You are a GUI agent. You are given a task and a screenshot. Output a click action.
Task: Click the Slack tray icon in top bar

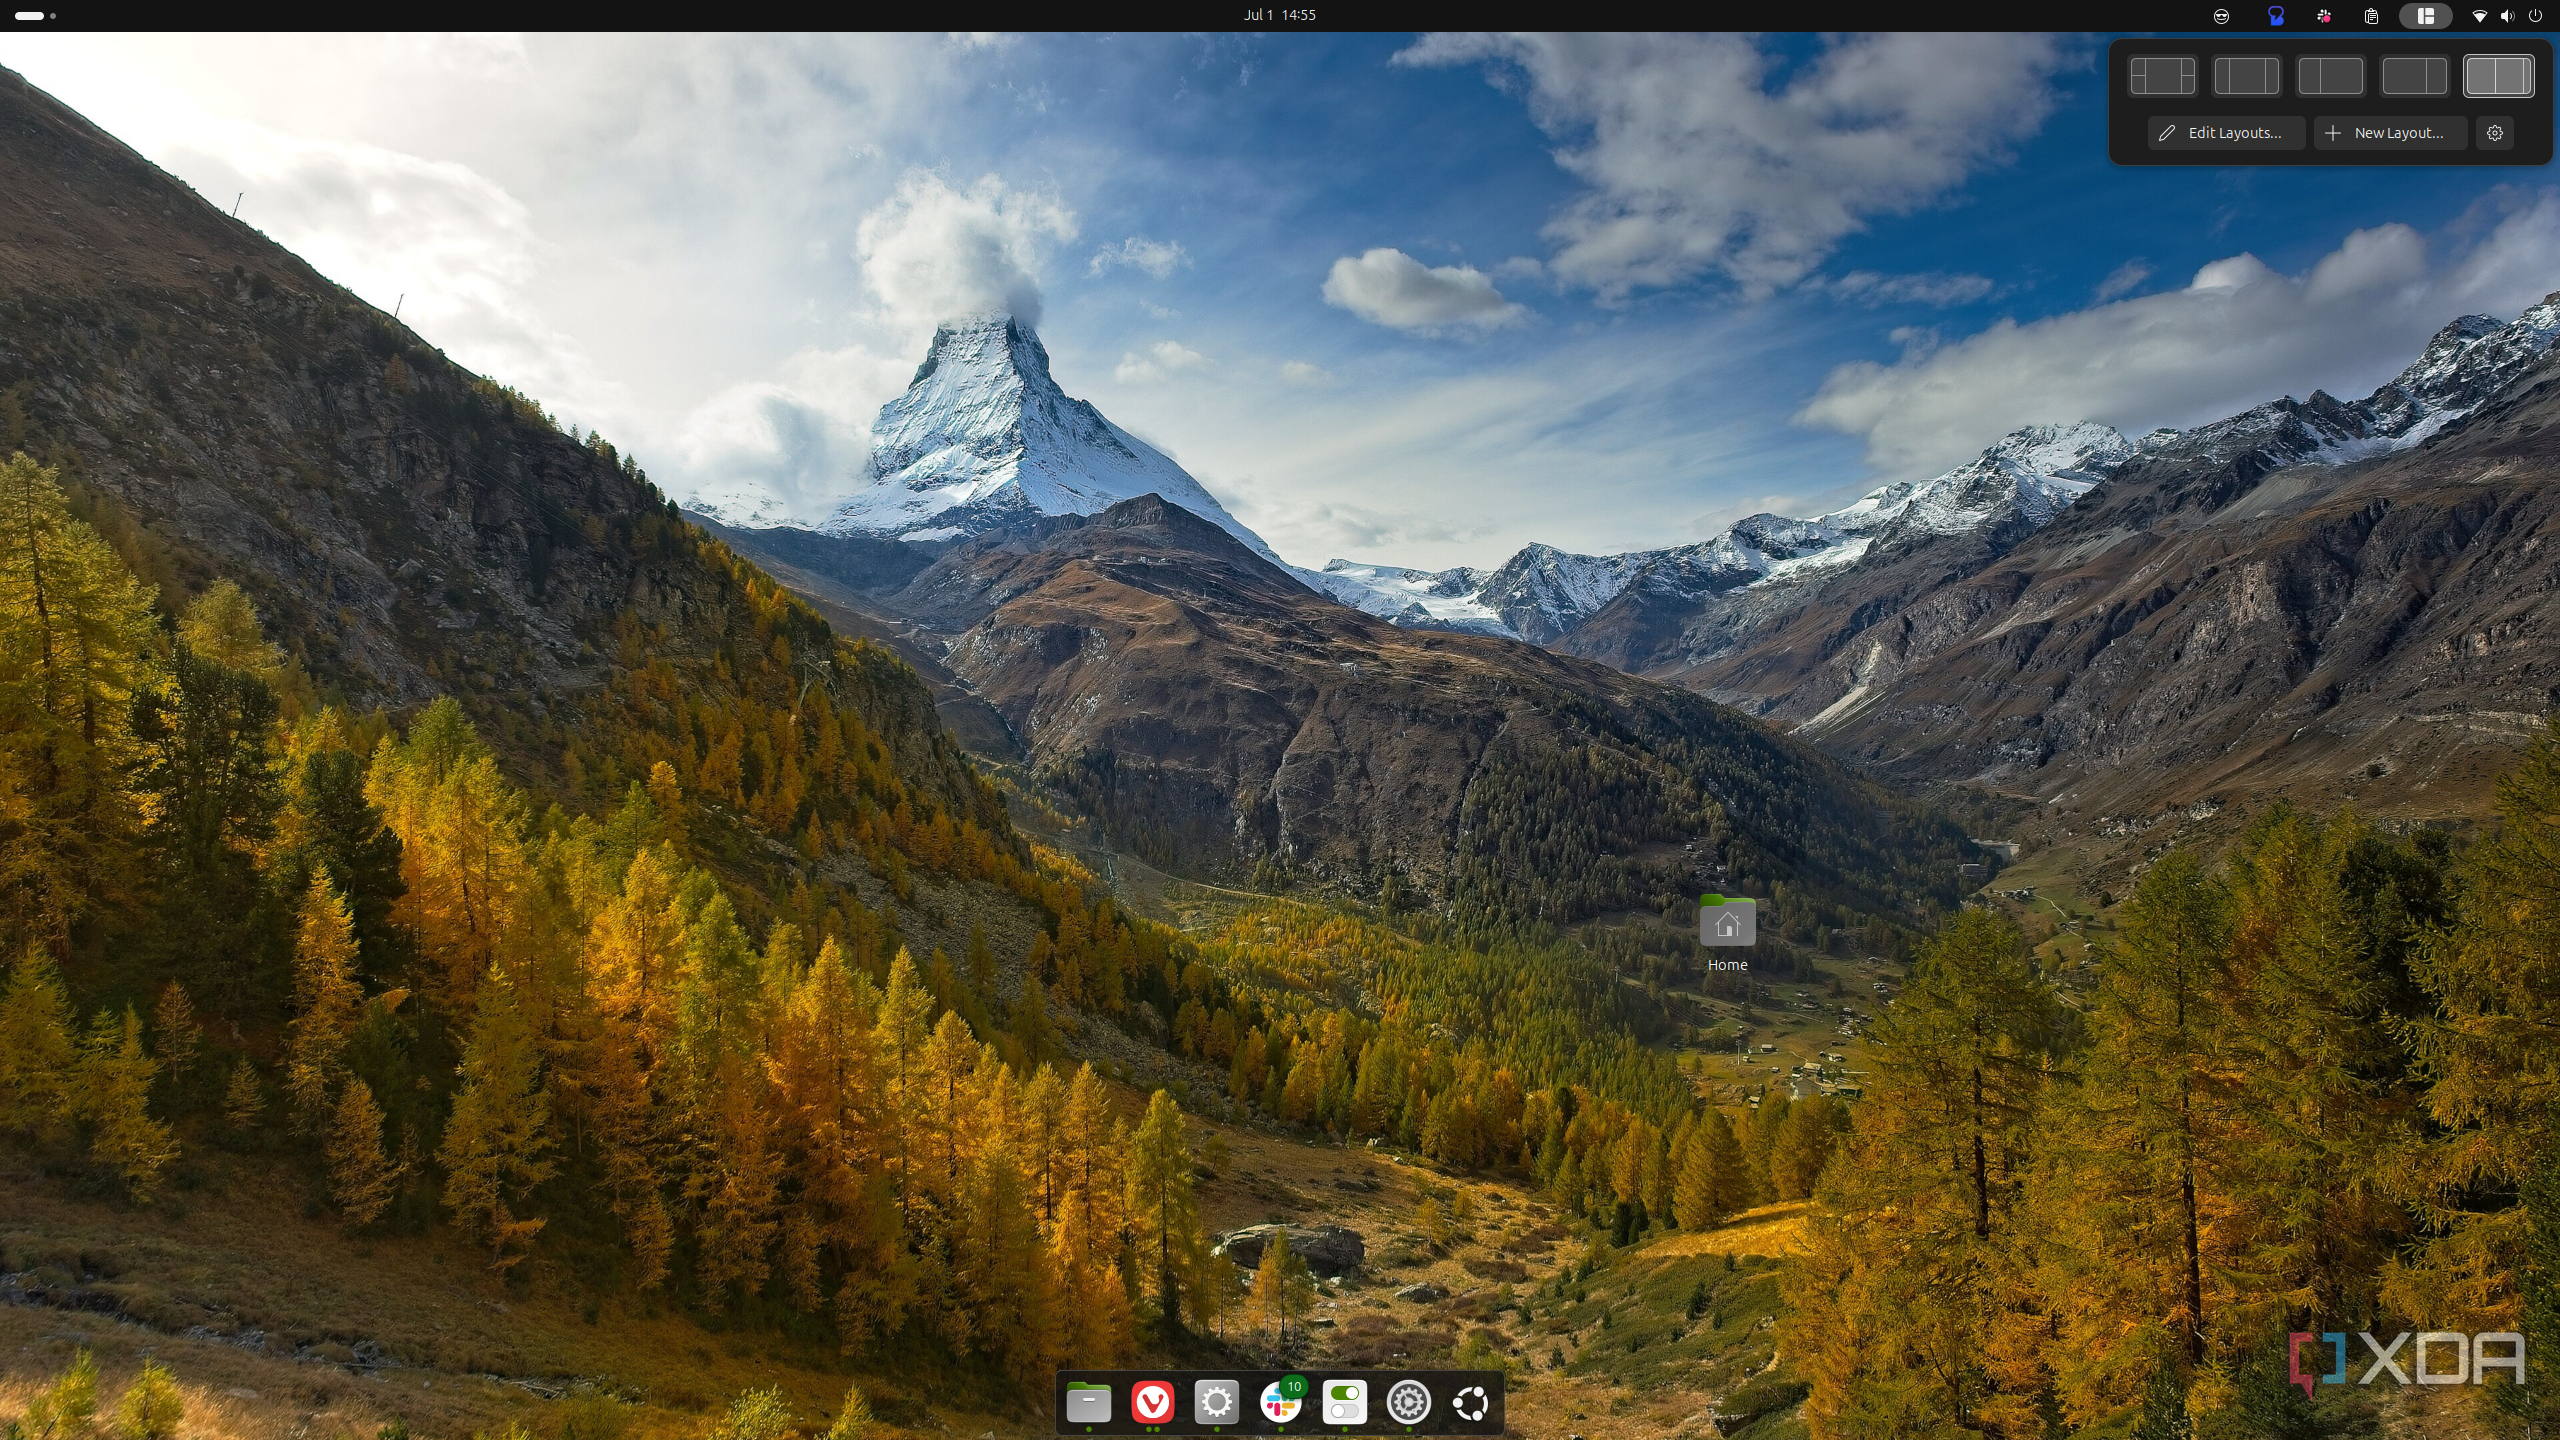(2324, 16)
